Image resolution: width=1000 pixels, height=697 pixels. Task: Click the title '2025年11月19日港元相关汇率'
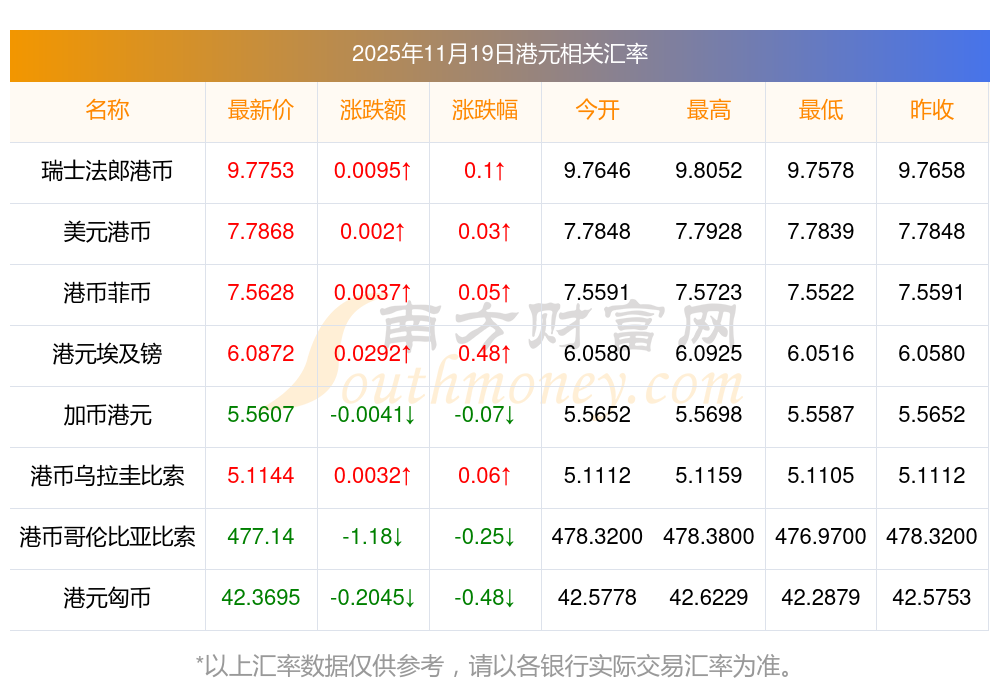pos(499,54)
